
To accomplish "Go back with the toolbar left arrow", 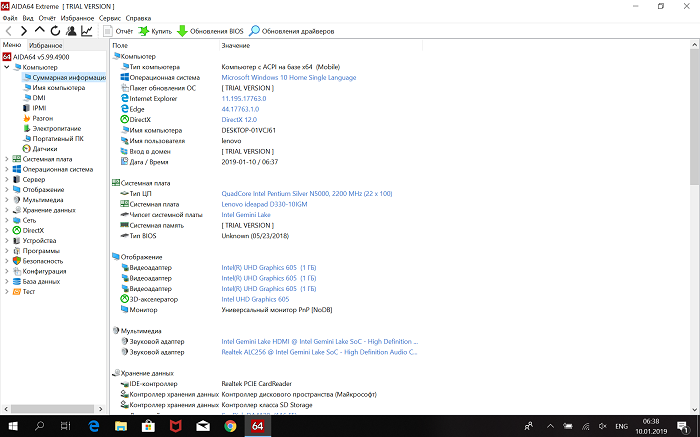I will point(8,31).
